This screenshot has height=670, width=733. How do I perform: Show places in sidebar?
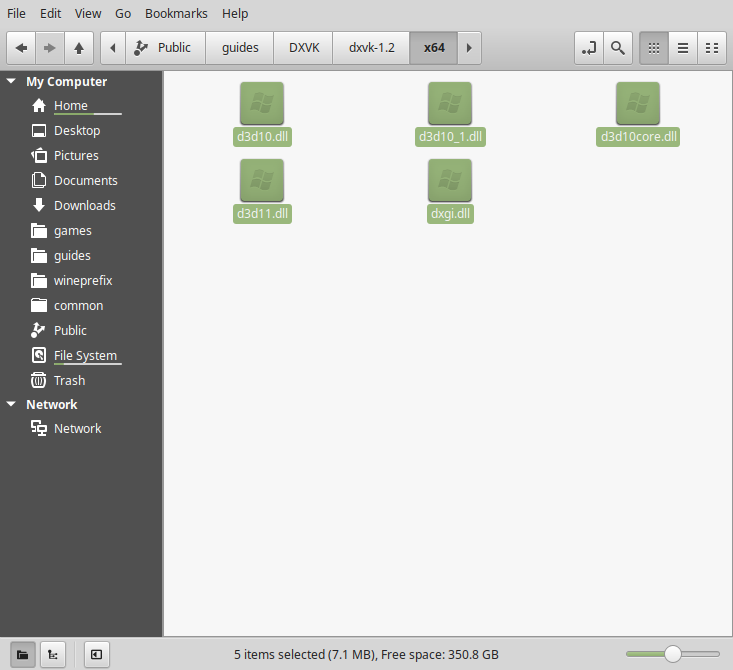coord(22,654)
